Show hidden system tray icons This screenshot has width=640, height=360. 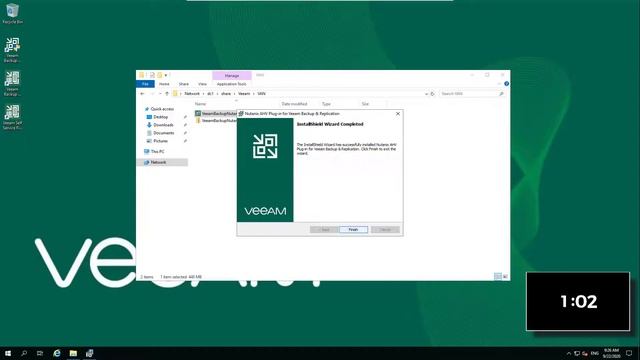click(x=569, y=353)
